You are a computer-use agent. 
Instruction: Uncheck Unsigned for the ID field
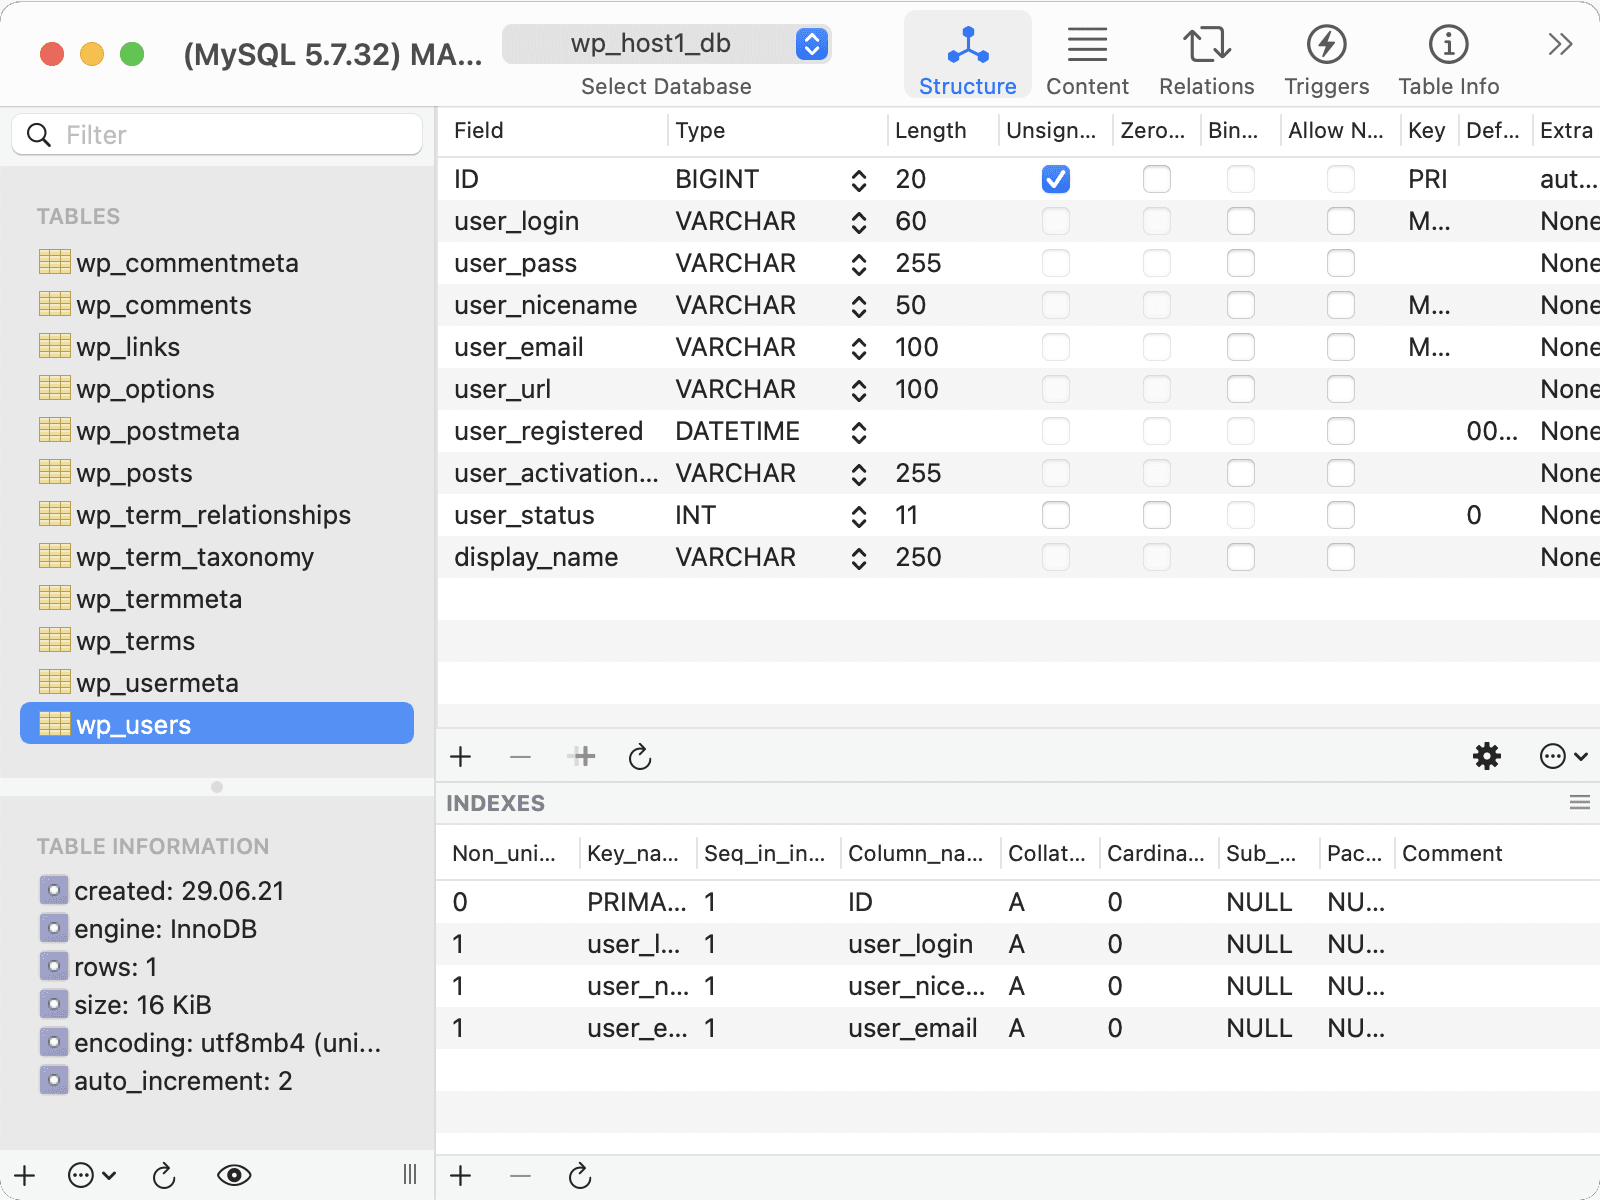click(x=1056, y=179)
